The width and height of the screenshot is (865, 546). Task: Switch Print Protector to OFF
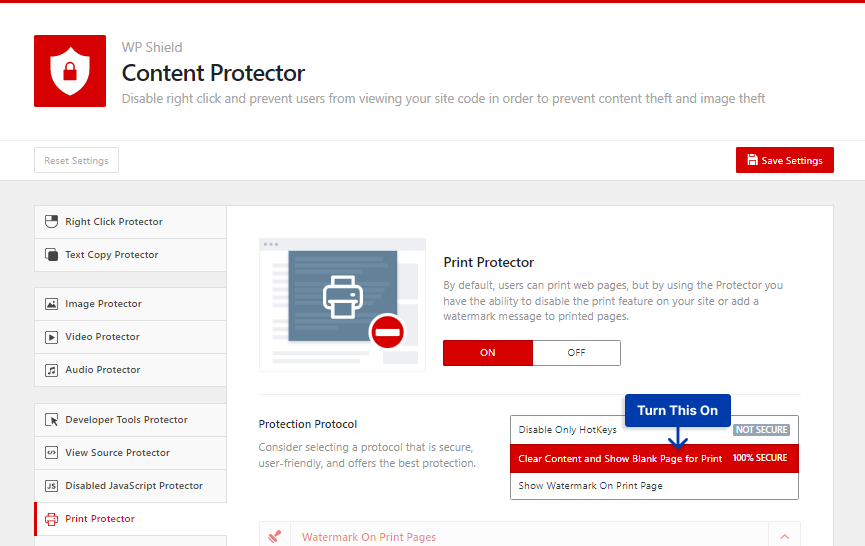576,353
